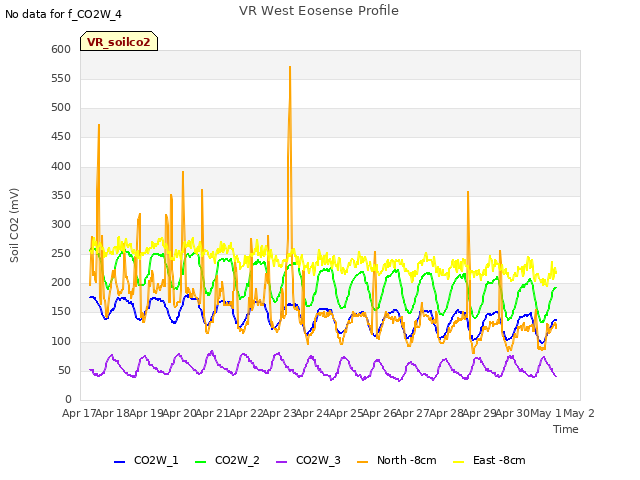This screenshot has width=640, height=480.
Task: Click the 0 y-axis tick label
Action: [x=68, y=399]
